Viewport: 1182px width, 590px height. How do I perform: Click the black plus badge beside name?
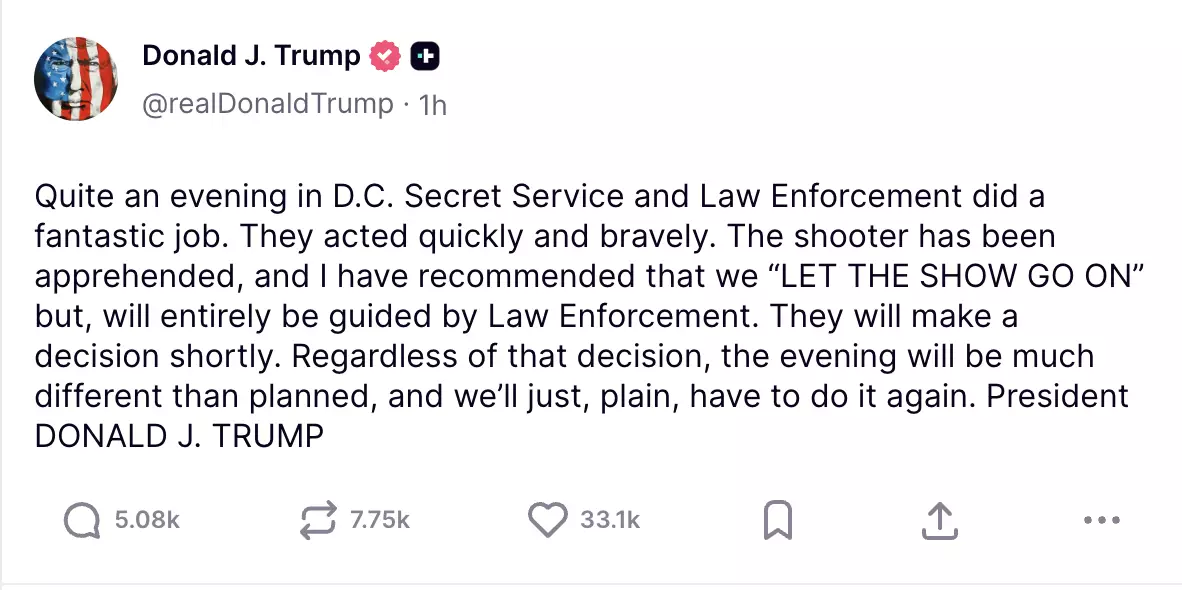[426, 56]
